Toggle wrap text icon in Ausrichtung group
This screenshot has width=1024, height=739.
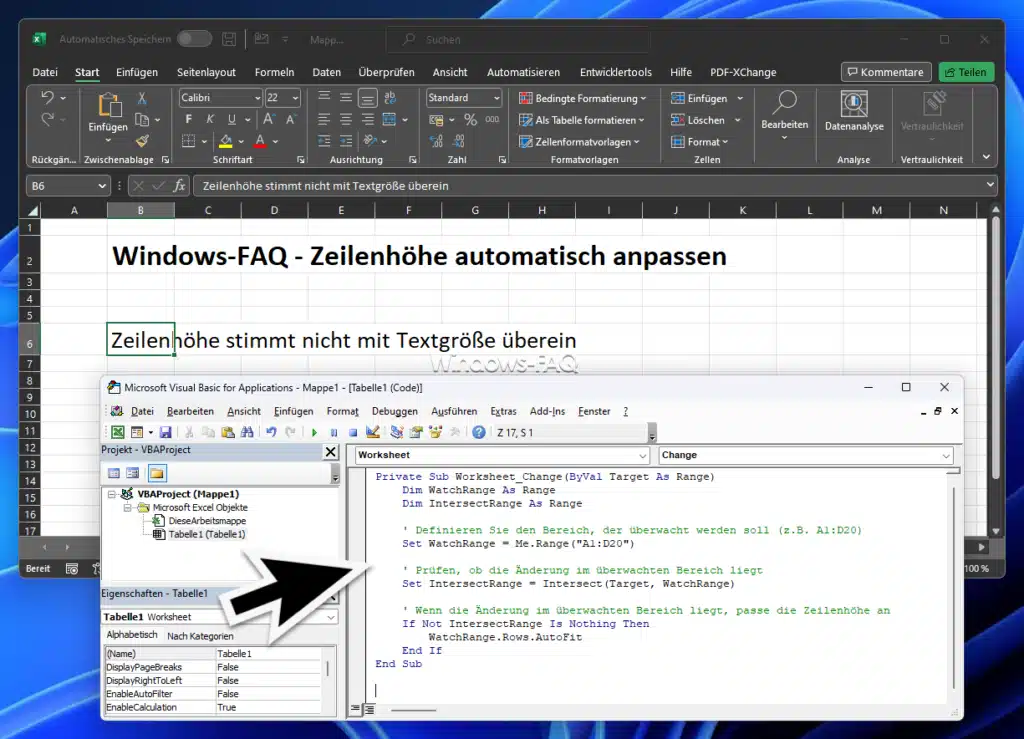tap(390, 98)
